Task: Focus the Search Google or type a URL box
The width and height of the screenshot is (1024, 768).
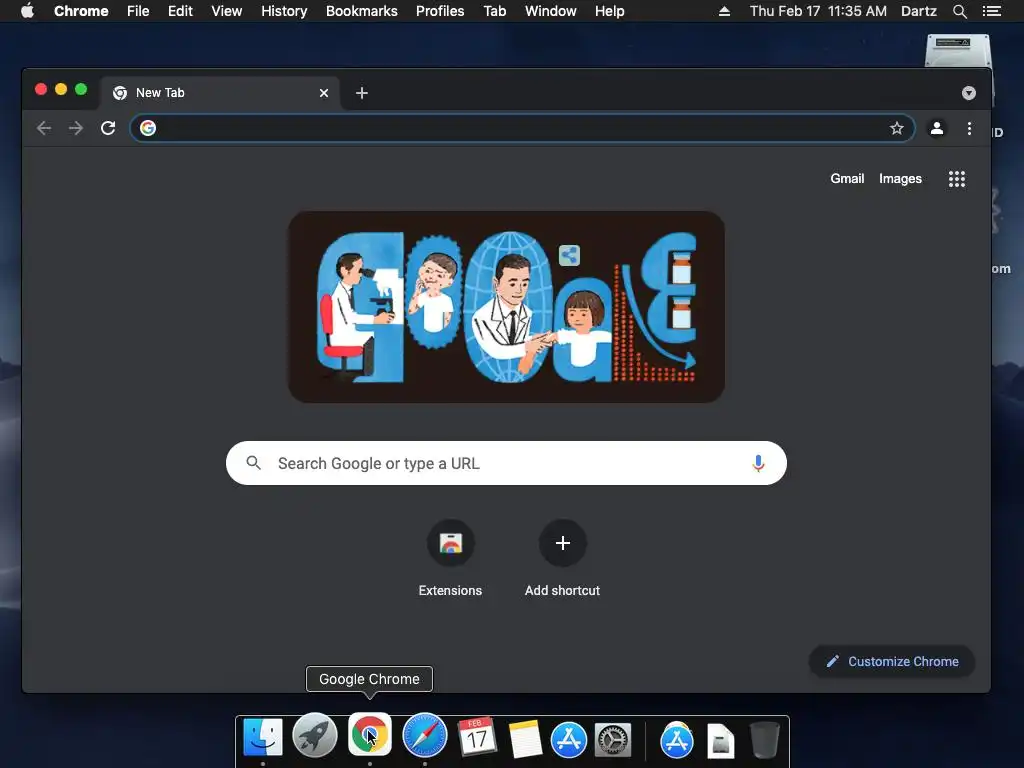Action: click(x=506, y=463)
